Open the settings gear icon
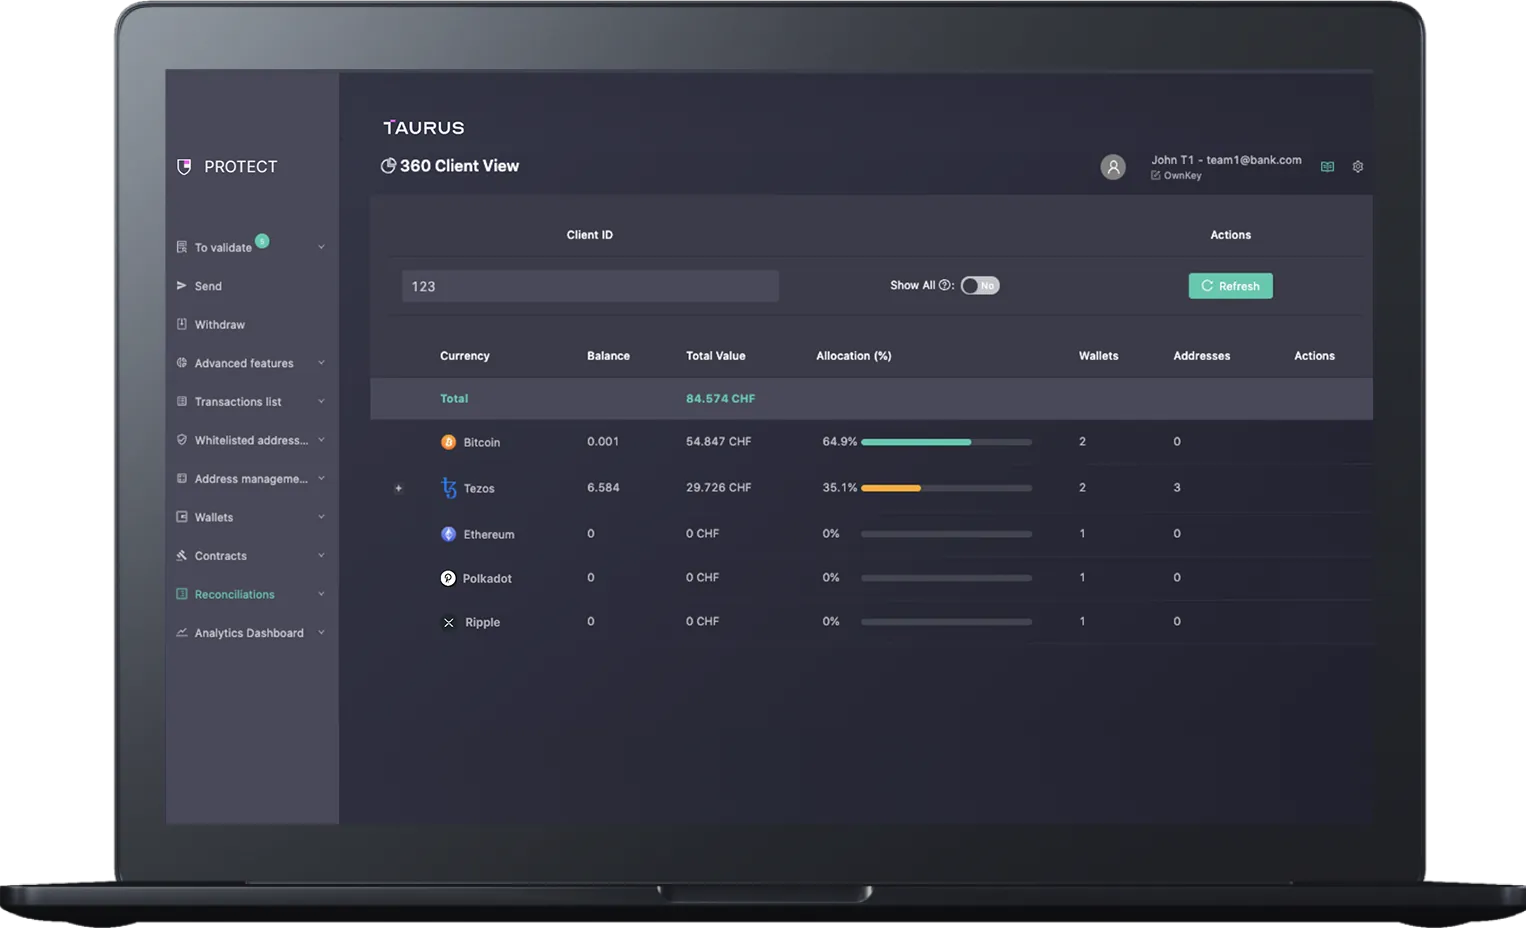1526x928 pixels. 1357,167
